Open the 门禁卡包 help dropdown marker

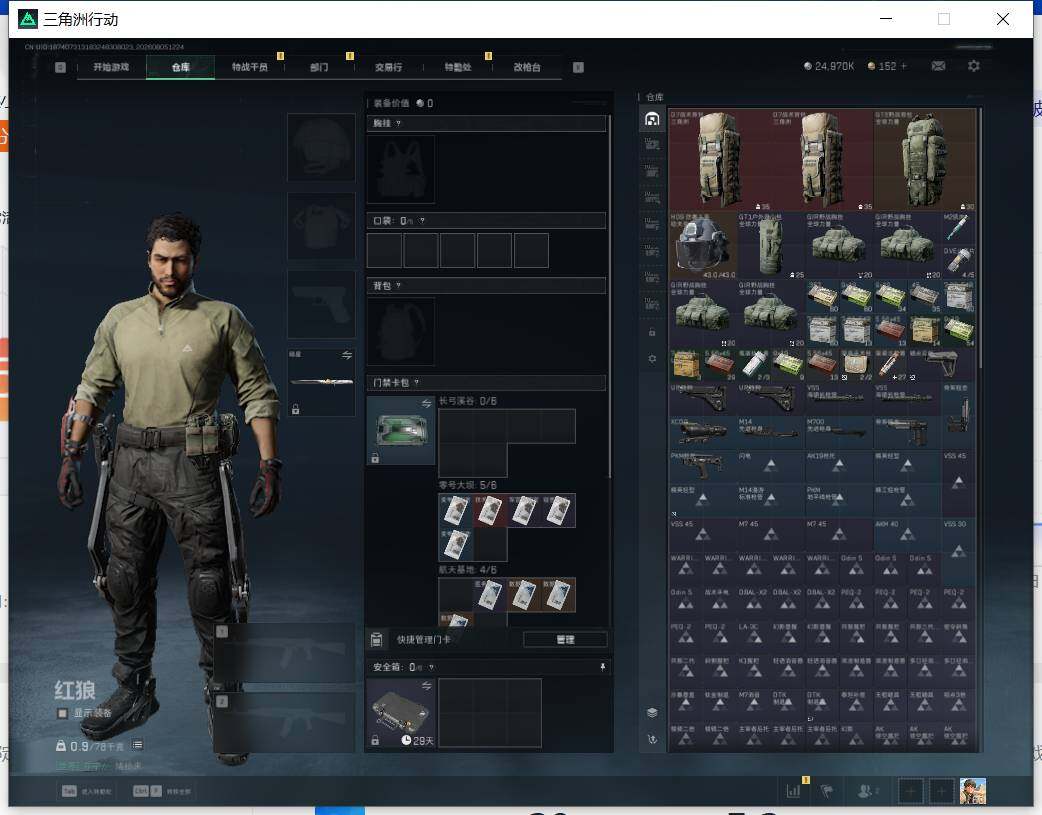(417, 382)
